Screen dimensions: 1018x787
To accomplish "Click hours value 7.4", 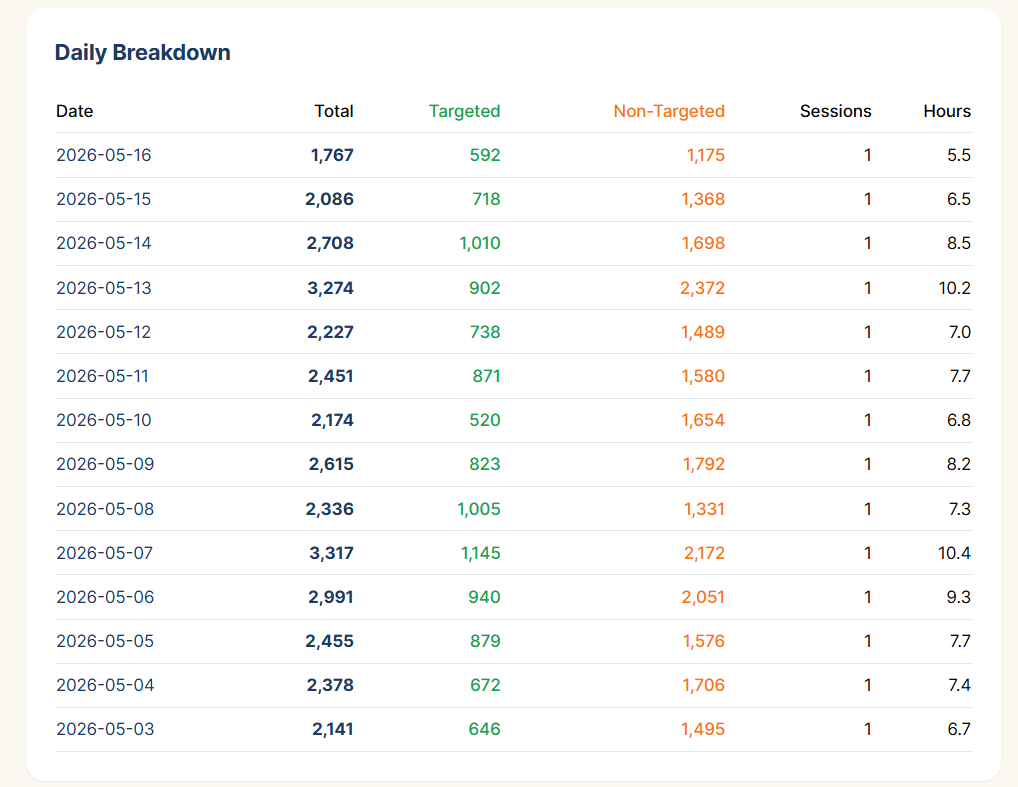I will 960,686.
